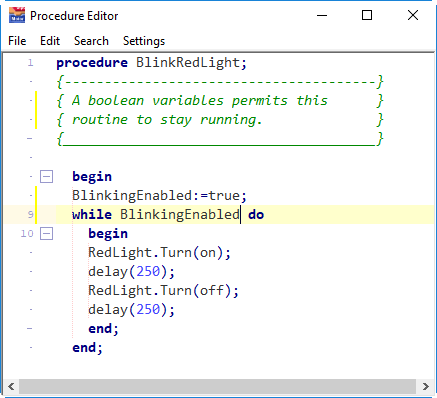437x398 pixels.
Task: Open the Edit menu
Action: click(50, 41)
